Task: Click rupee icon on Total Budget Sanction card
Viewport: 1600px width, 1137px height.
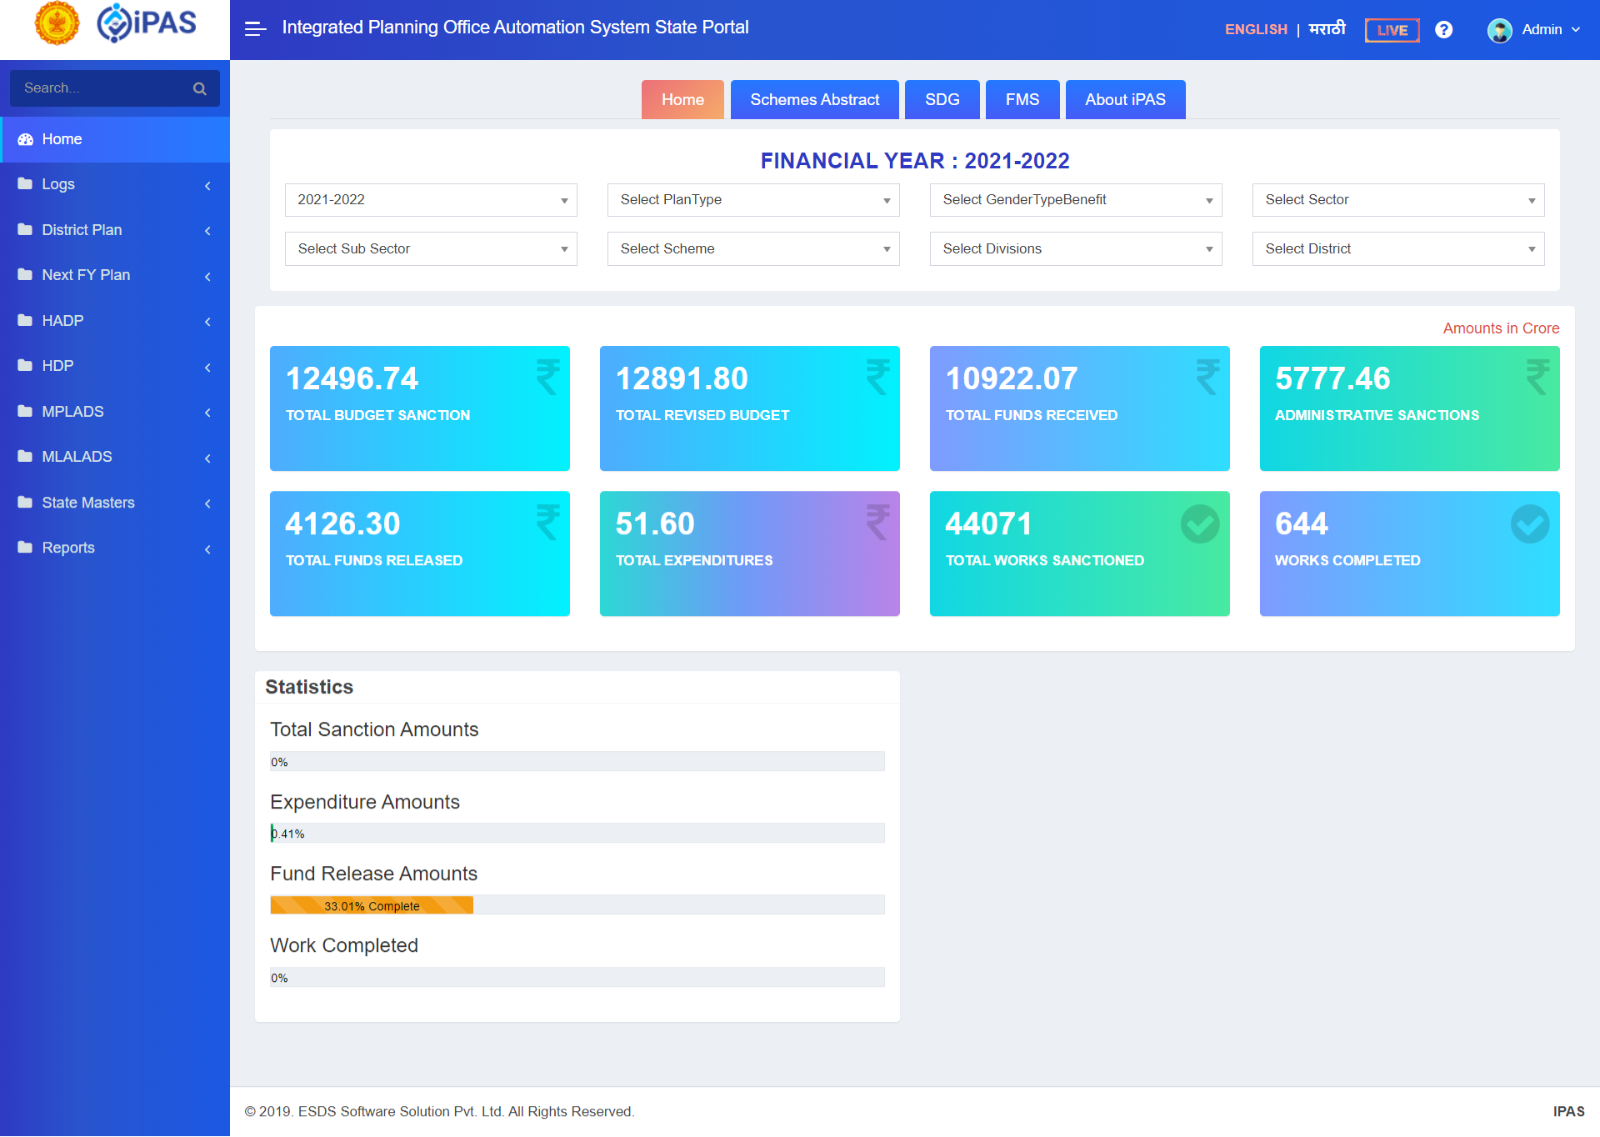Action: pos(547,377)
